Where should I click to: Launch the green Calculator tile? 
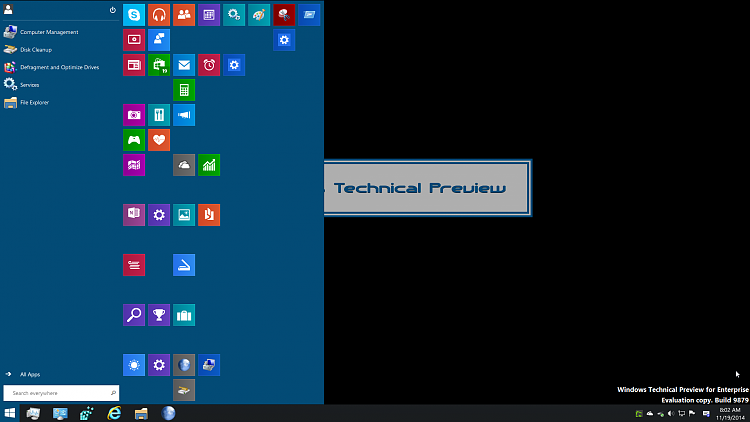pos(184,90)
